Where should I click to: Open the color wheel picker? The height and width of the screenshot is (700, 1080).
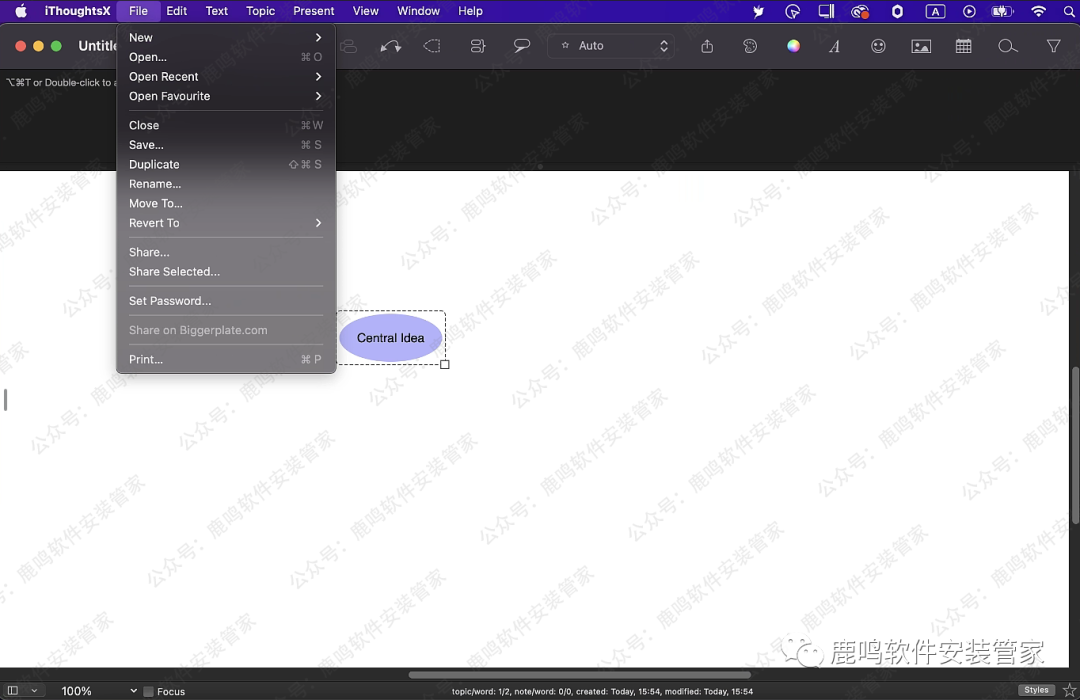click(x=793, y=46)
